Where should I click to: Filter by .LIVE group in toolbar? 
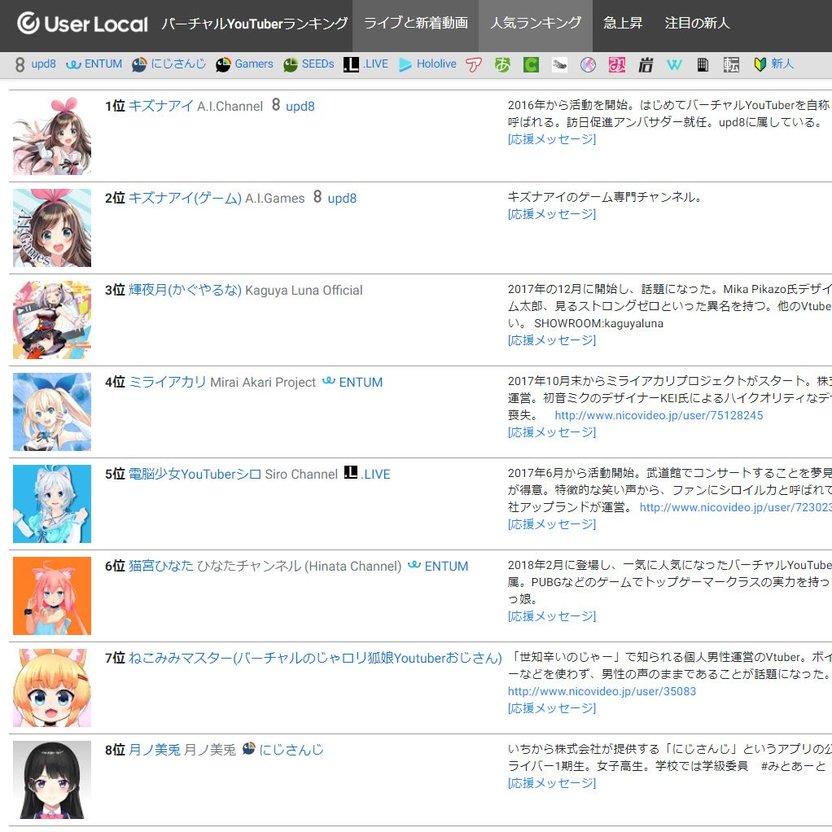366,64
